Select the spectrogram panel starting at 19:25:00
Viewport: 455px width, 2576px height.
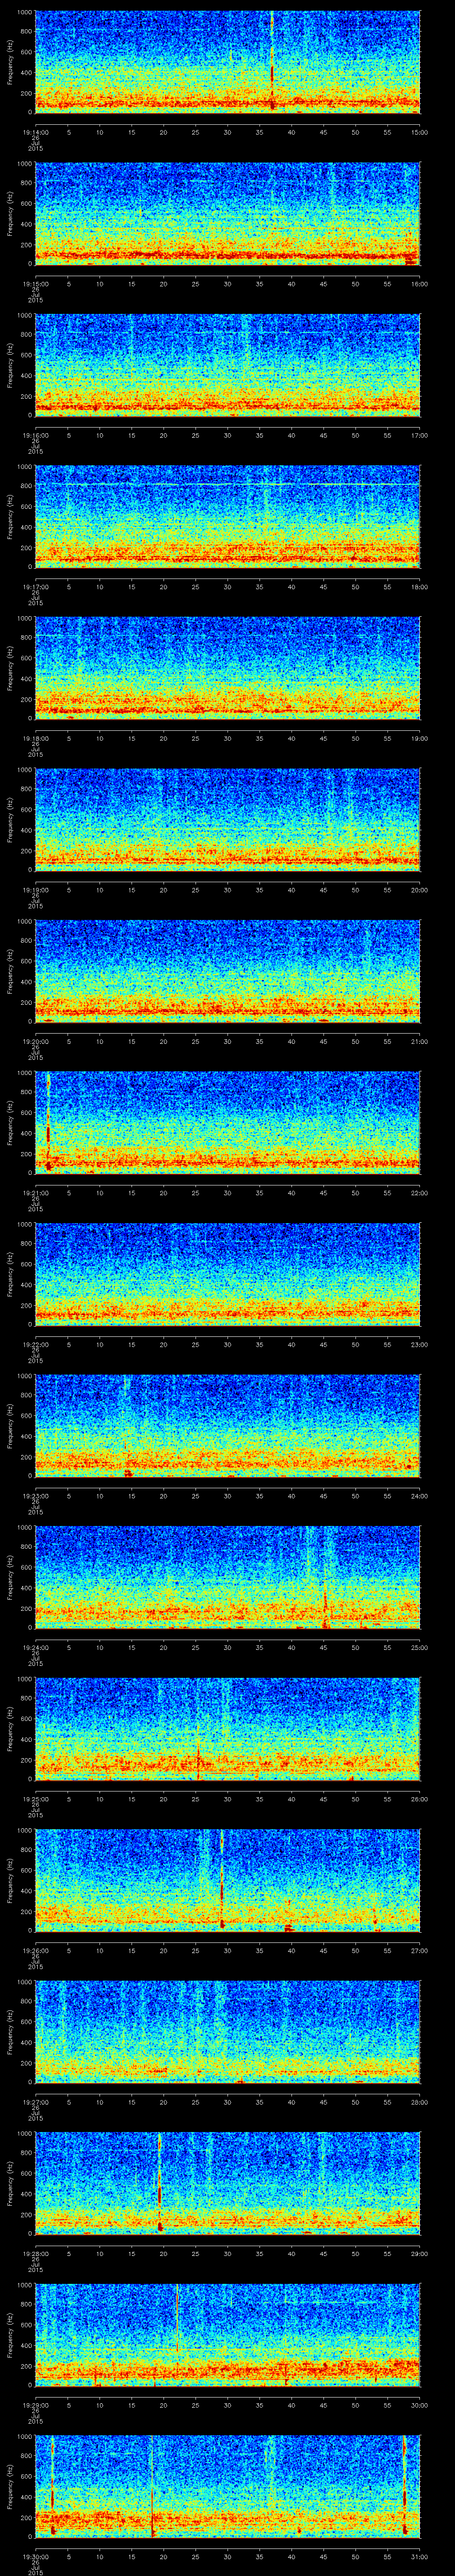click(x=228, y=1729)
